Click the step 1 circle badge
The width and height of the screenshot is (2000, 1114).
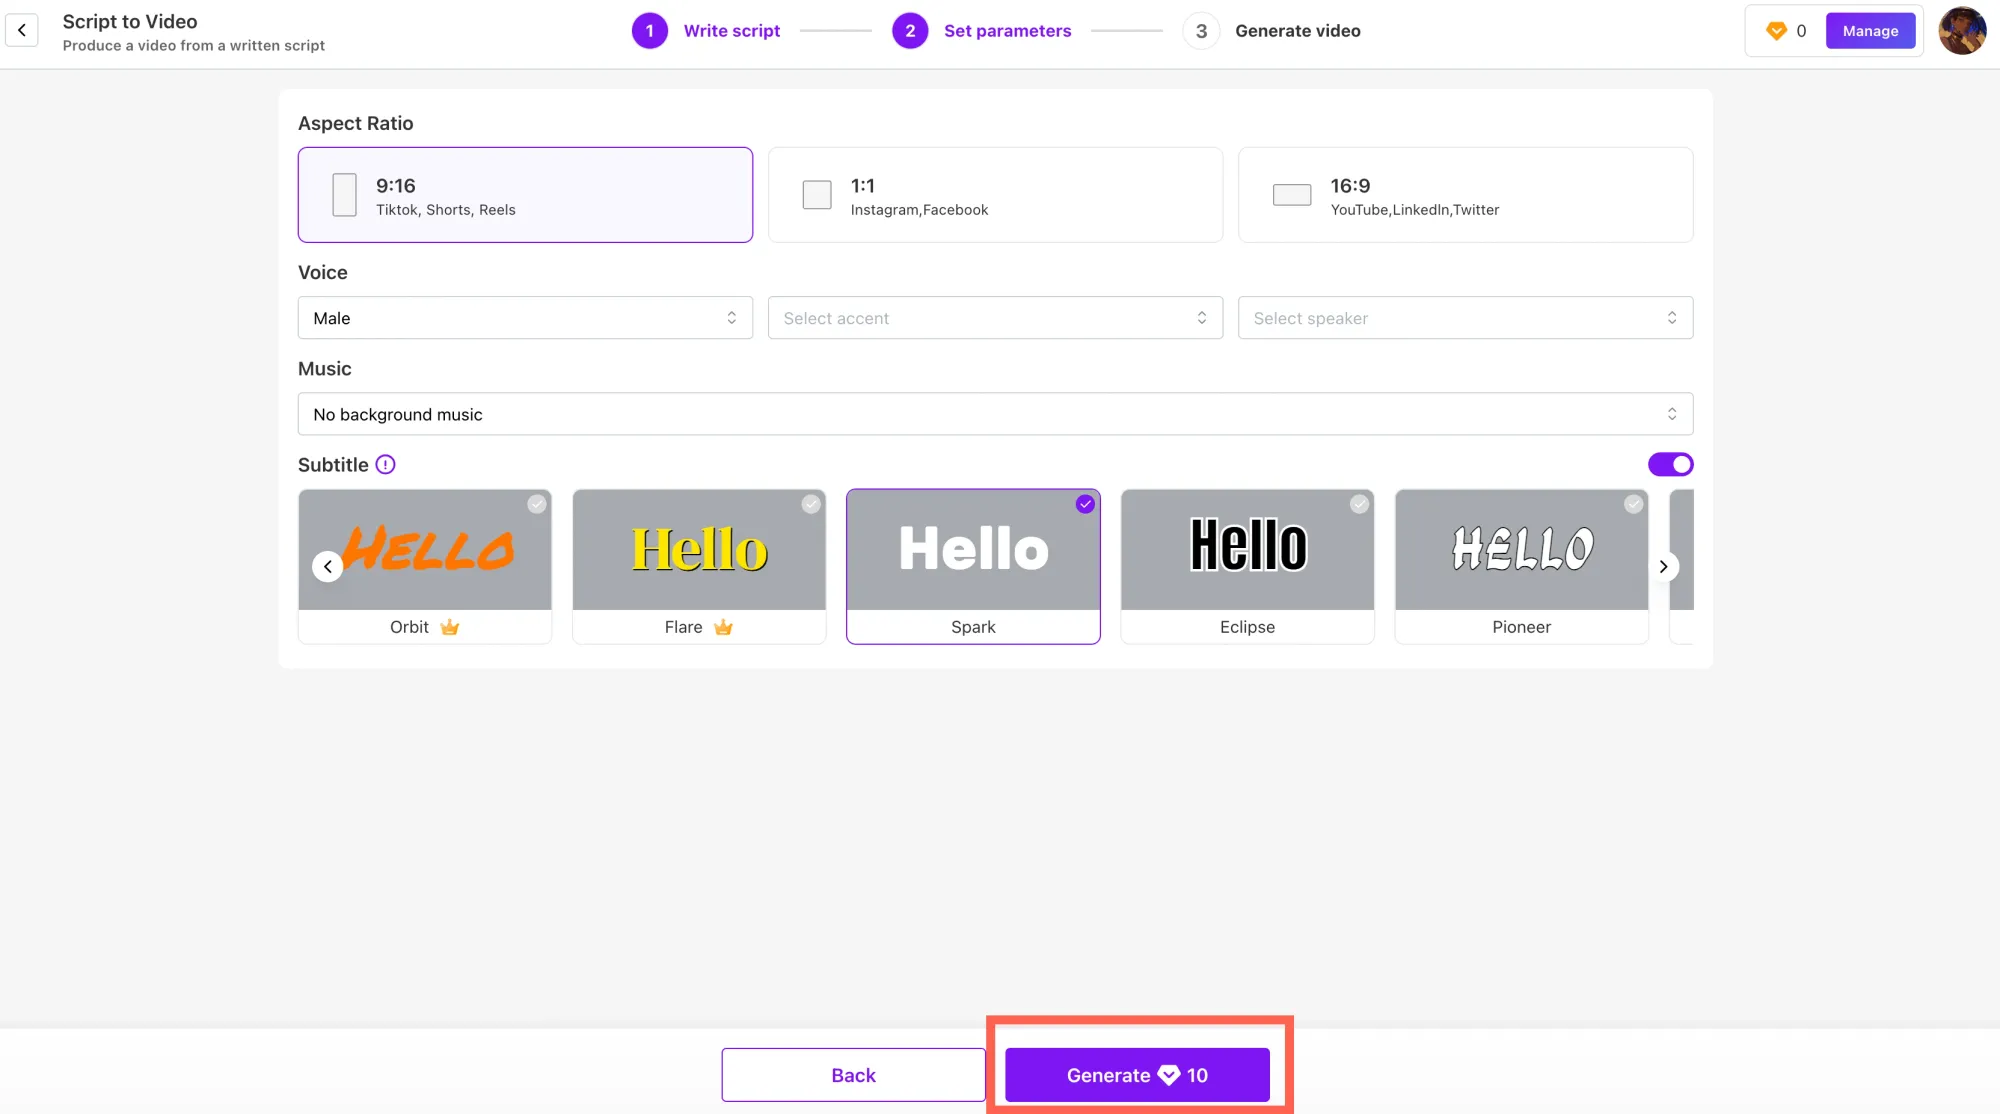point(650,31)
